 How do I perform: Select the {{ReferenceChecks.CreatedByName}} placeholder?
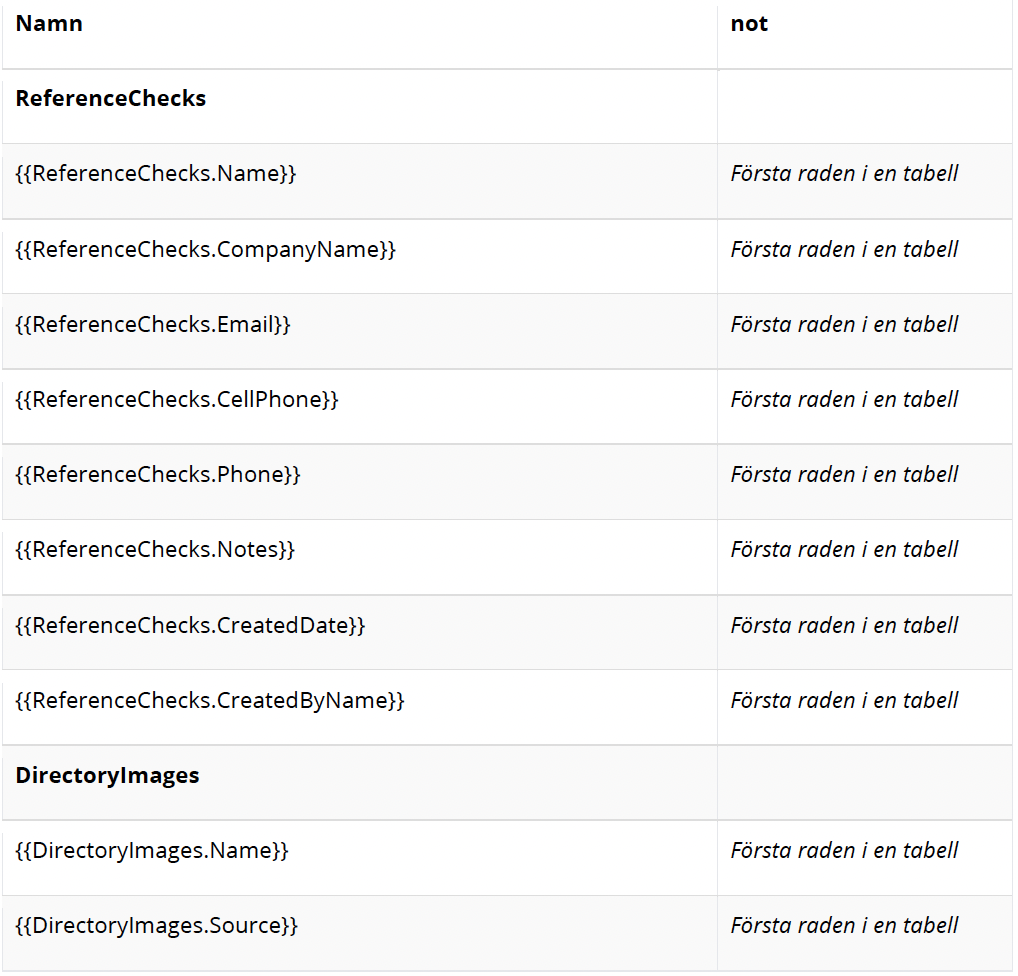pos(209,700)
